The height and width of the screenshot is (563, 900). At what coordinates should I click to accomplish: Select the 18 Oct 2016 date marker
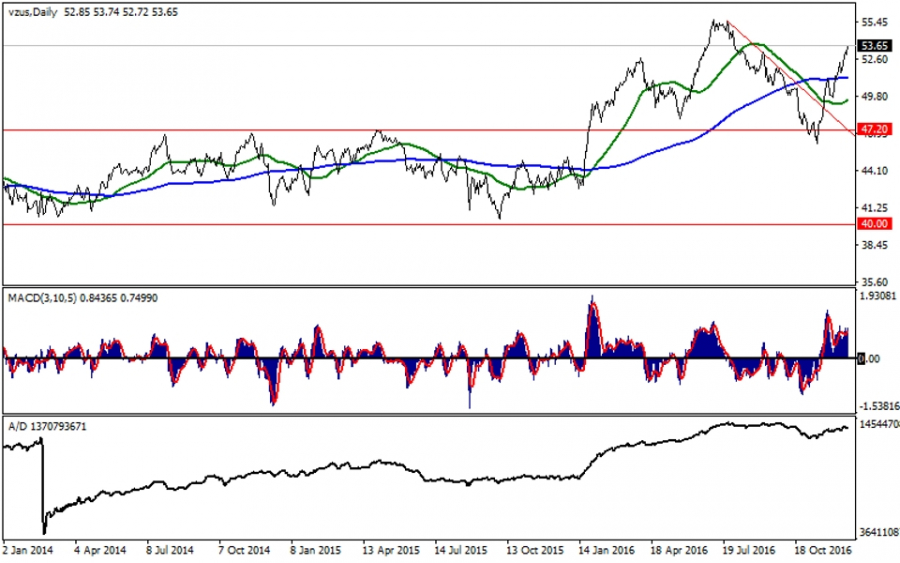point(822,549)
